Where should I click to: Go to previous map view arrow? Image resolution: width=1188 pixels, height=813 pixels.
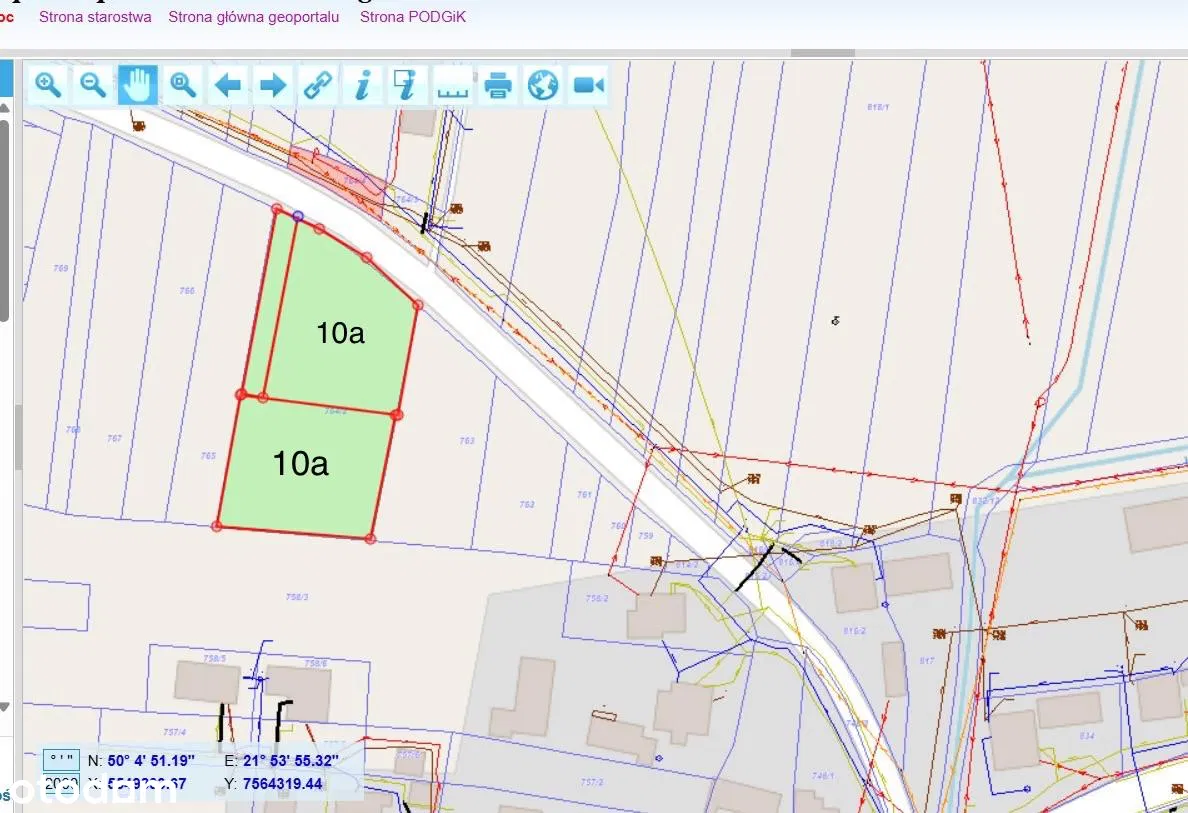tap(228, 85)
